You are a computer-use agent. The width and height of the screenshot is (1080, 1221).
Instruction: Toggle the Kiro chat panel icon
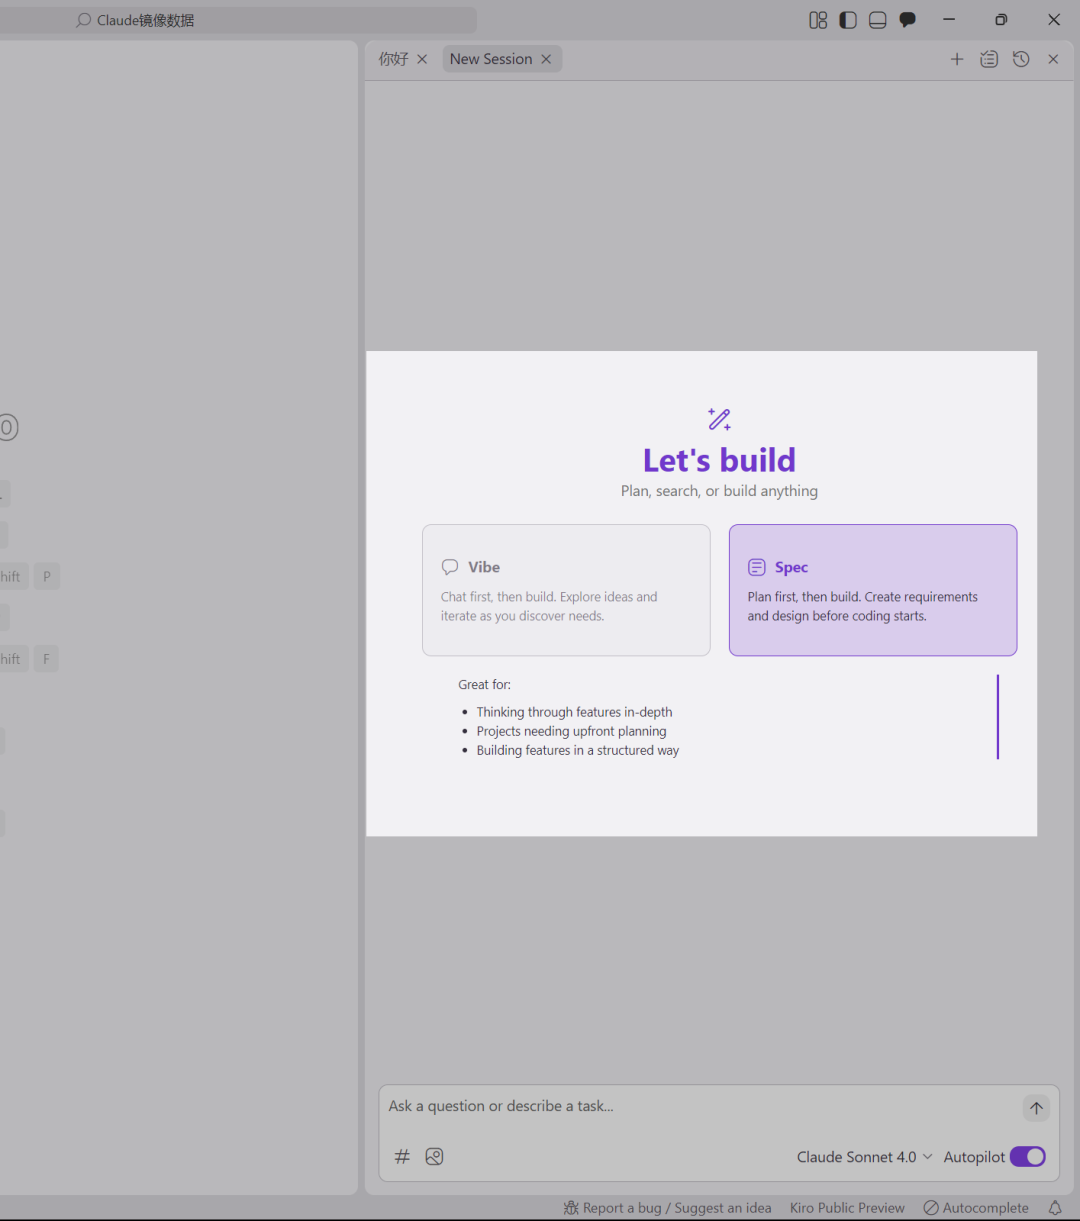tap(908, 20)
